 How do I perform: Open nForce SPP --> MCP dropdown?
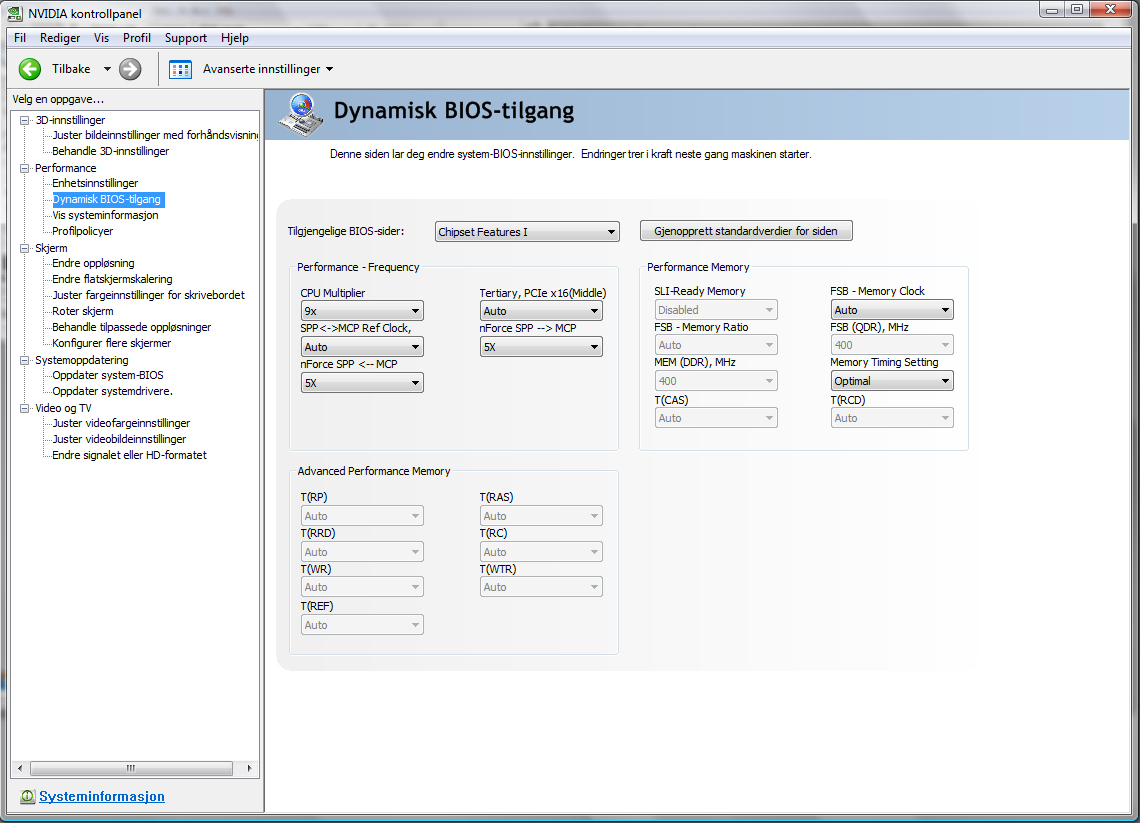pyautogui.click(x=541, y=348)
